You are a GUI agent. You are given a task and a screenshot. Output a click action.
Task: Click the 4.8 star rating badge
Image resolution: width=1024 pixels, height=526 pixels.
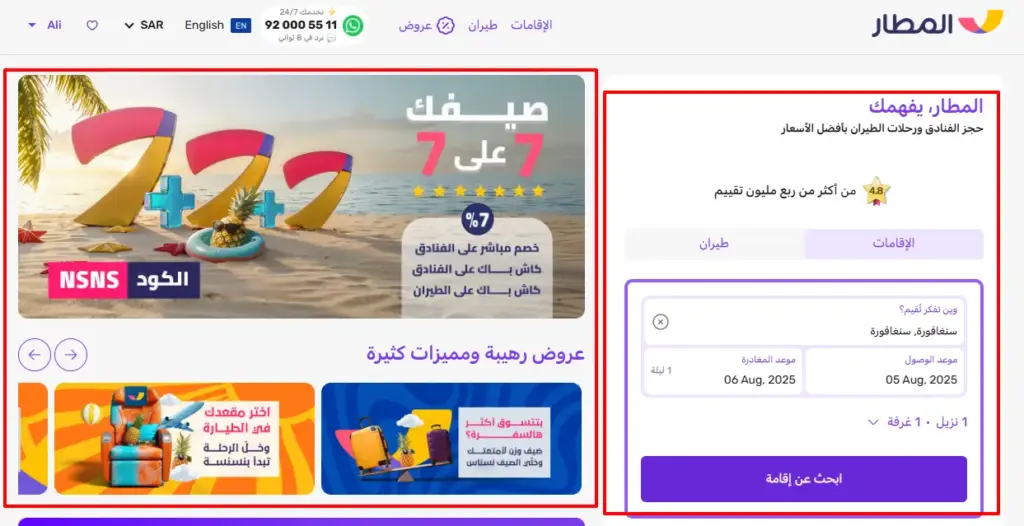[876, 191]
